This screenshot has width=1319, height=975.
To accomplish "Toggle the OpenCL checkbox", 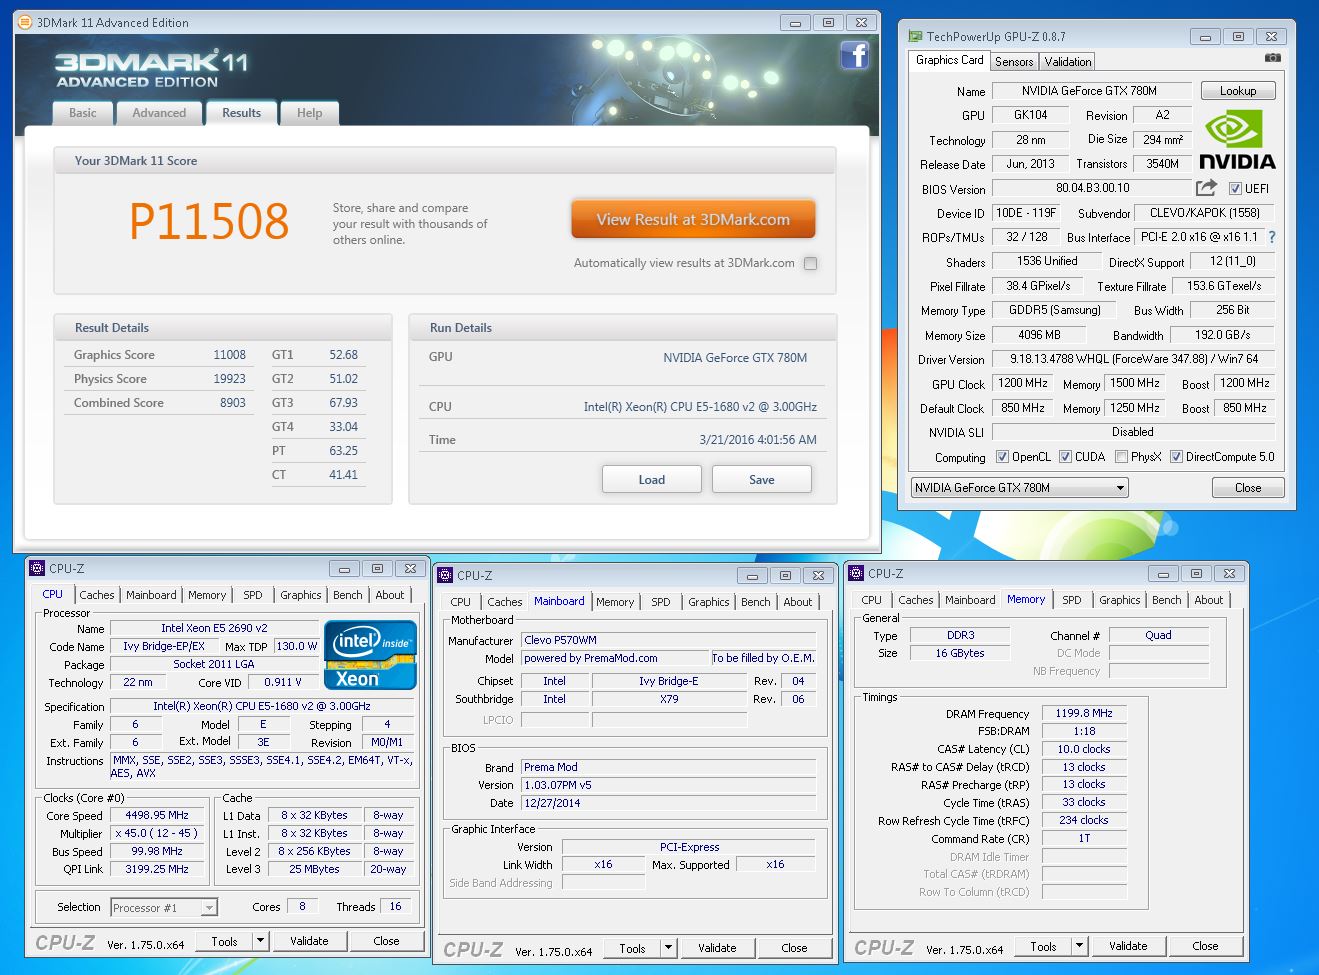I will (x=1002, y=457).
